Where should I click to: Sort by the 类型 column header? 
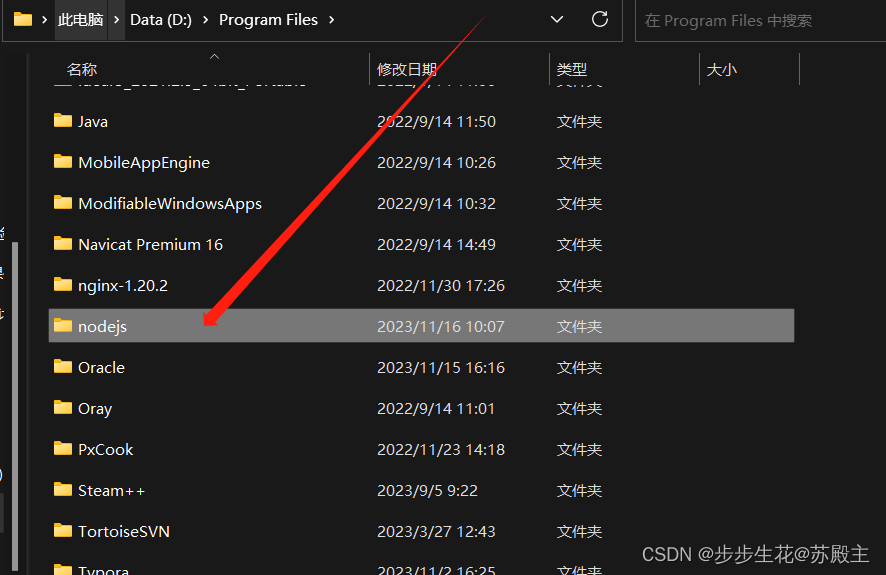[572, 69]
